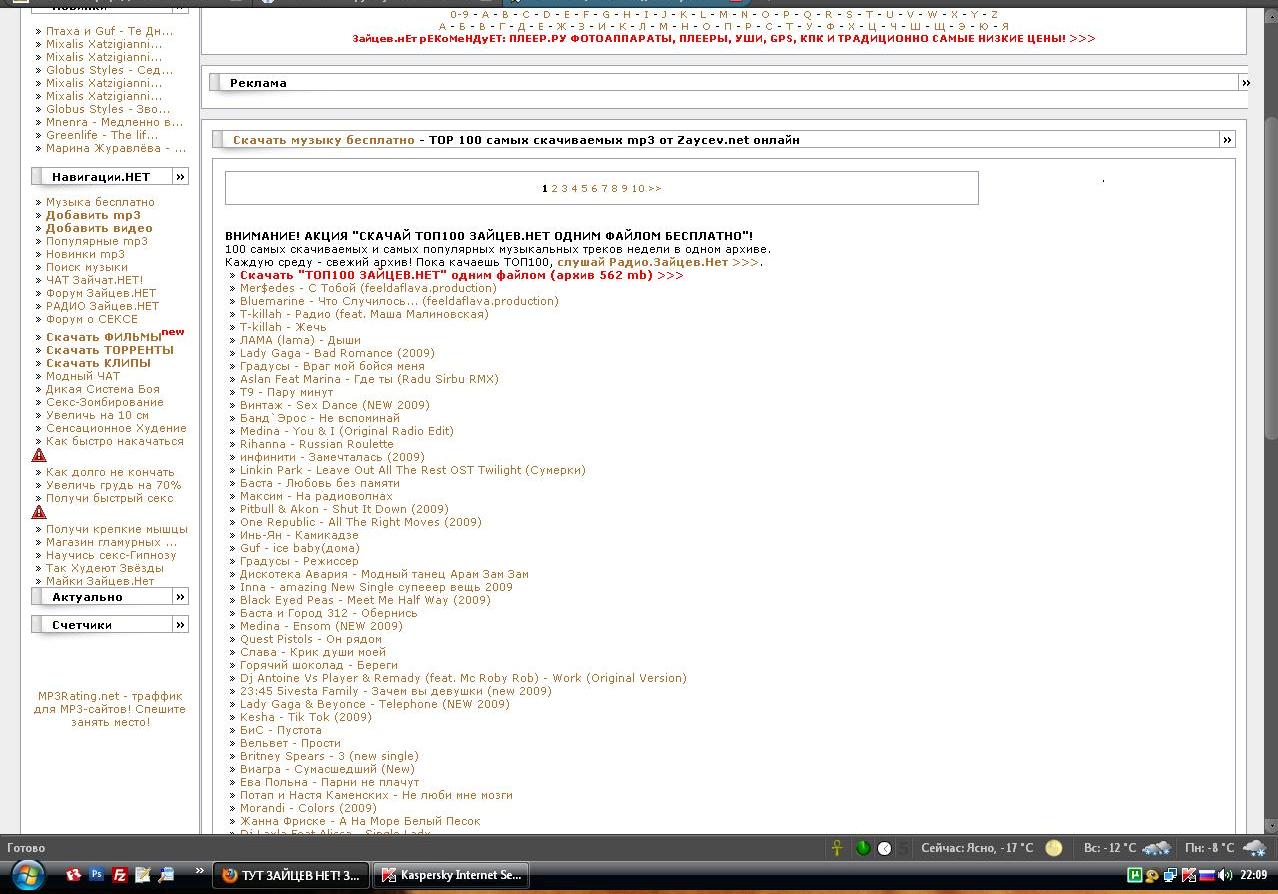Viewport: 1278px width, 894px height.
Task: Open Скачать ТОРРЕНТЫ sidebar link
Action: 110,350
